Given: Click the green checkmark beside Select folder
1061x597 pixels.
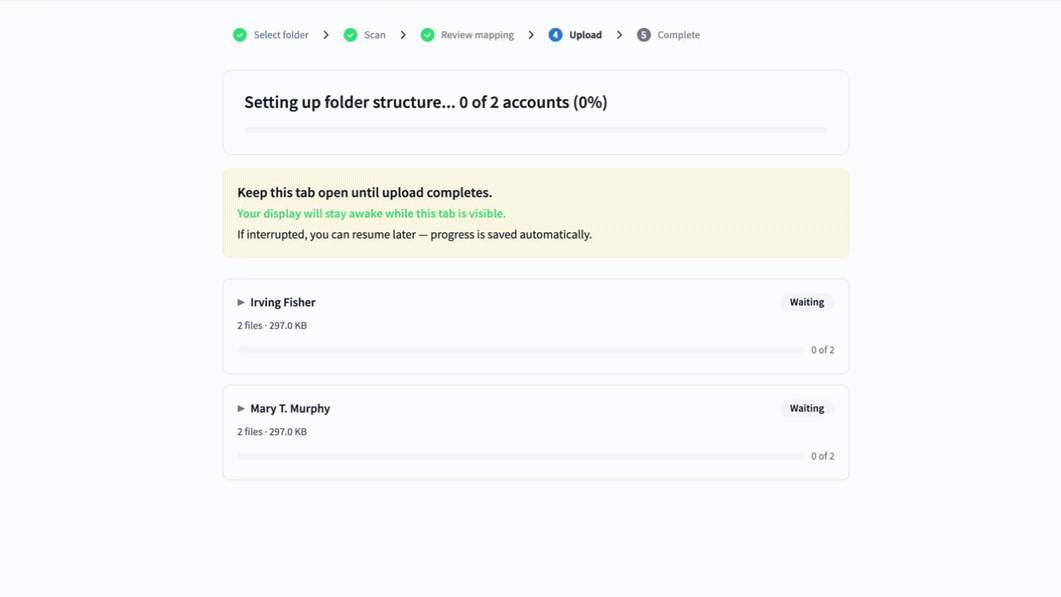Looking at the screenshot, I should pyautogui.click(x=240, y=35).
